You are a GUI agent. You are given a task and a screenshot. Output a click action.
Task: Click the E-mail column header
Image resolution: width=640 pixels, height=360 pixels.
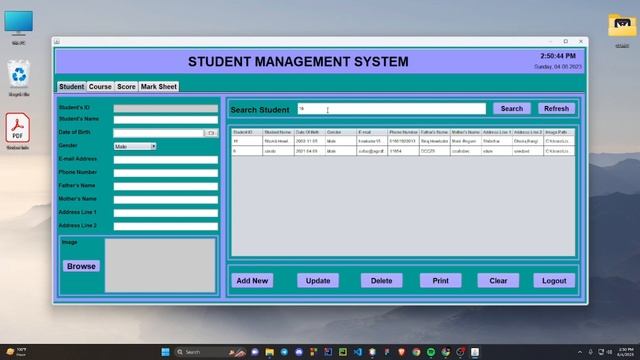pos(372,132)
